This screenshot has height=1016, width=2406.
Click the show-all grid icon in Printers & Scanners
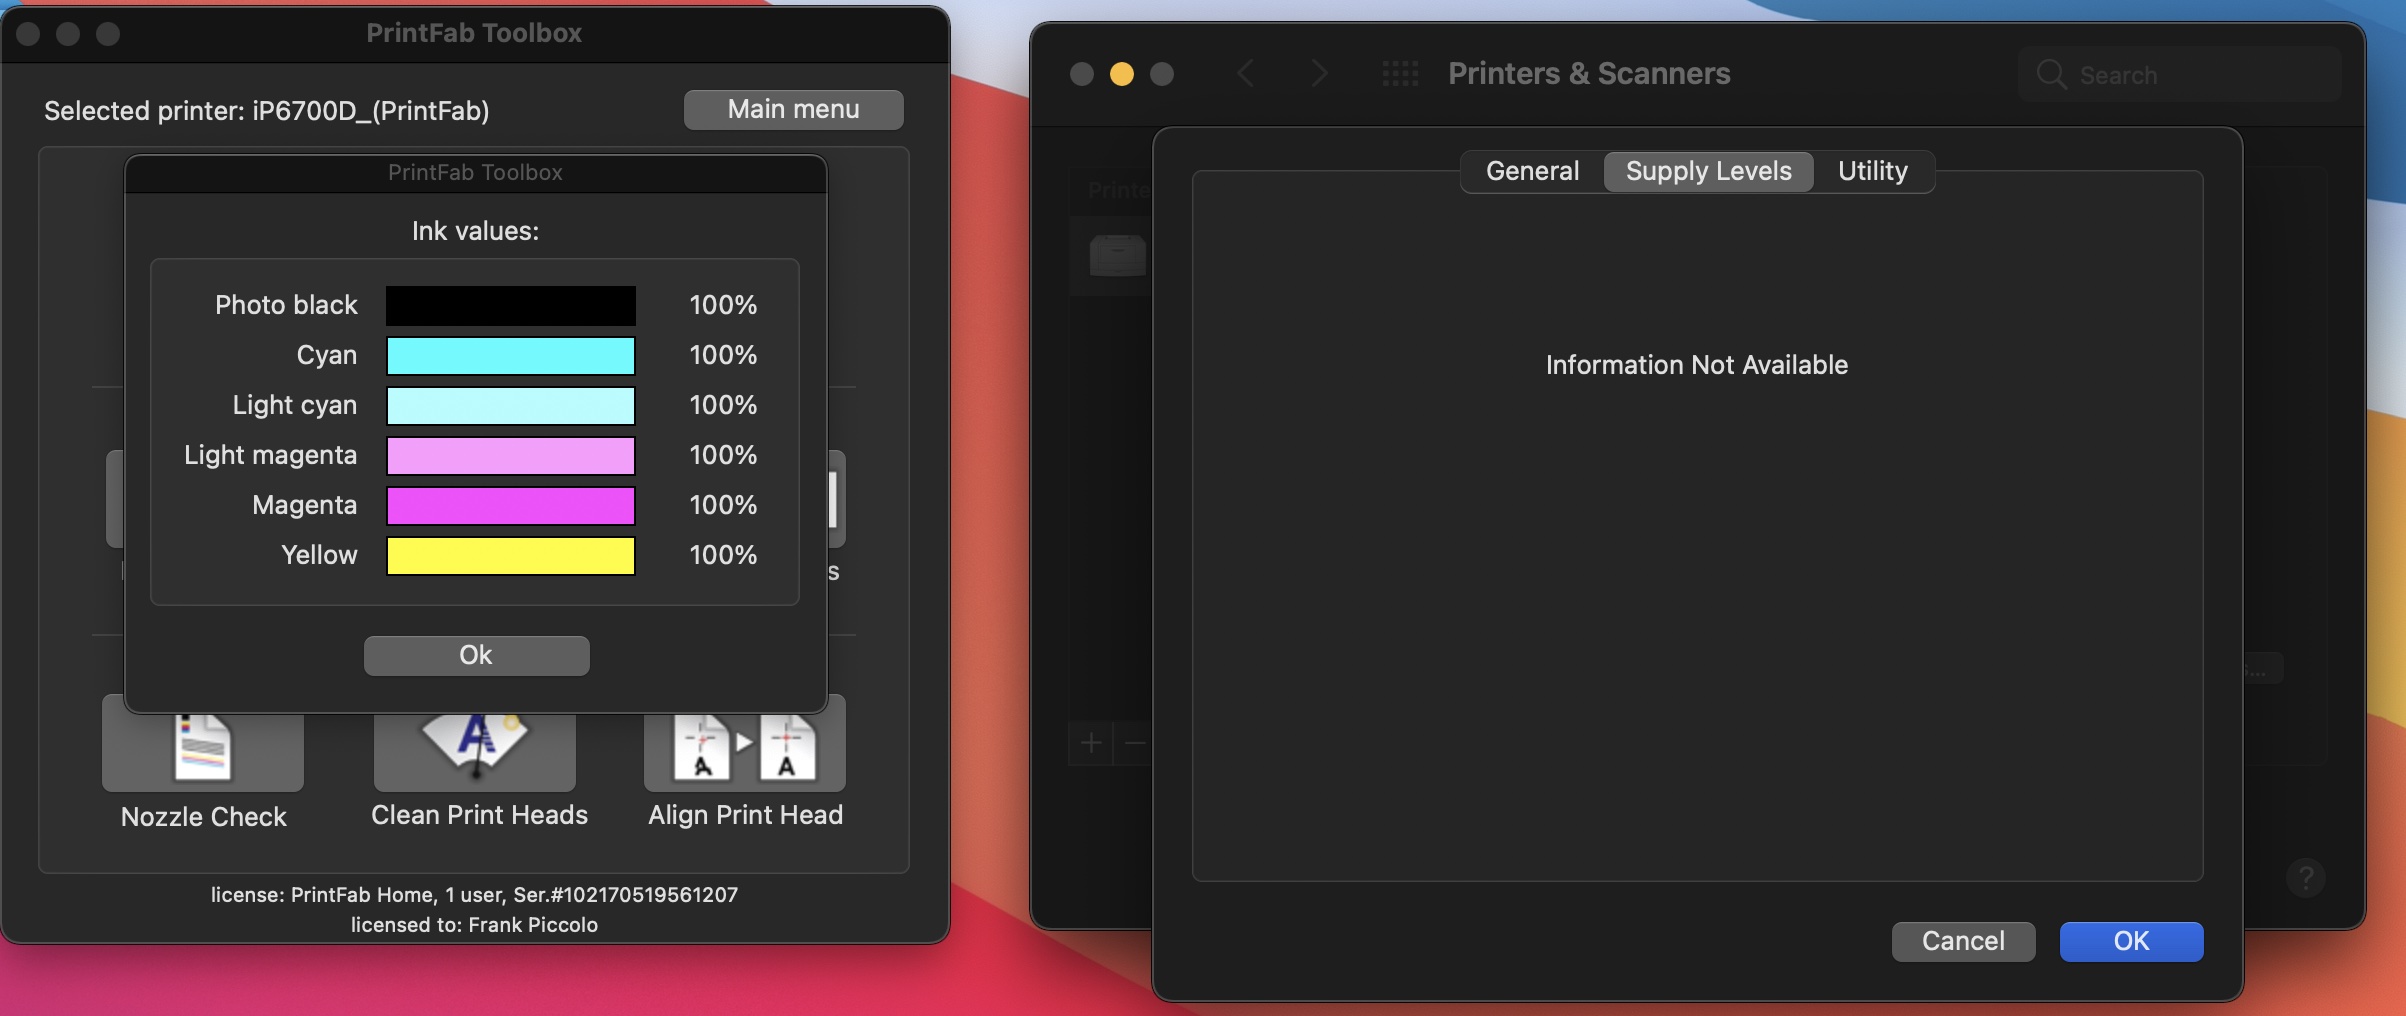pyautogui.click(x=1400, y=74)
